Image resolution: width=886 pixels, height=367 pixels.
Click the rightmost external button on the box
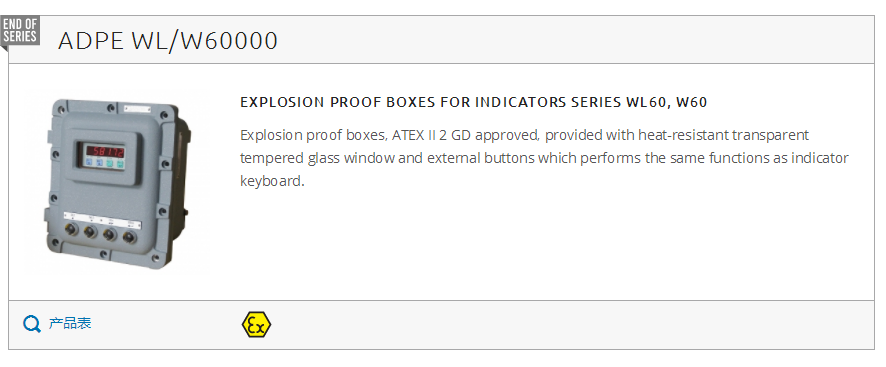(129, 236)
